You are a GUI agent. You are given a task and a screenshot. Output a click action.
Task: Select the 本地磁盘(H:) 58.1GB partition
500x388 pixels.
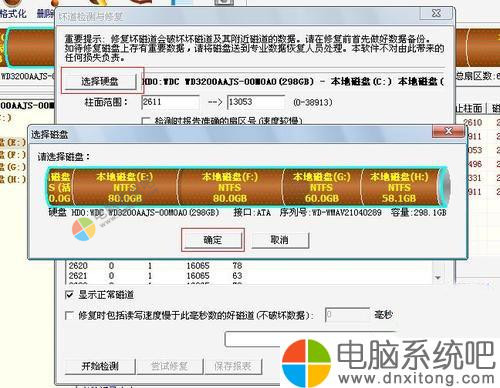tap(399, 187)
